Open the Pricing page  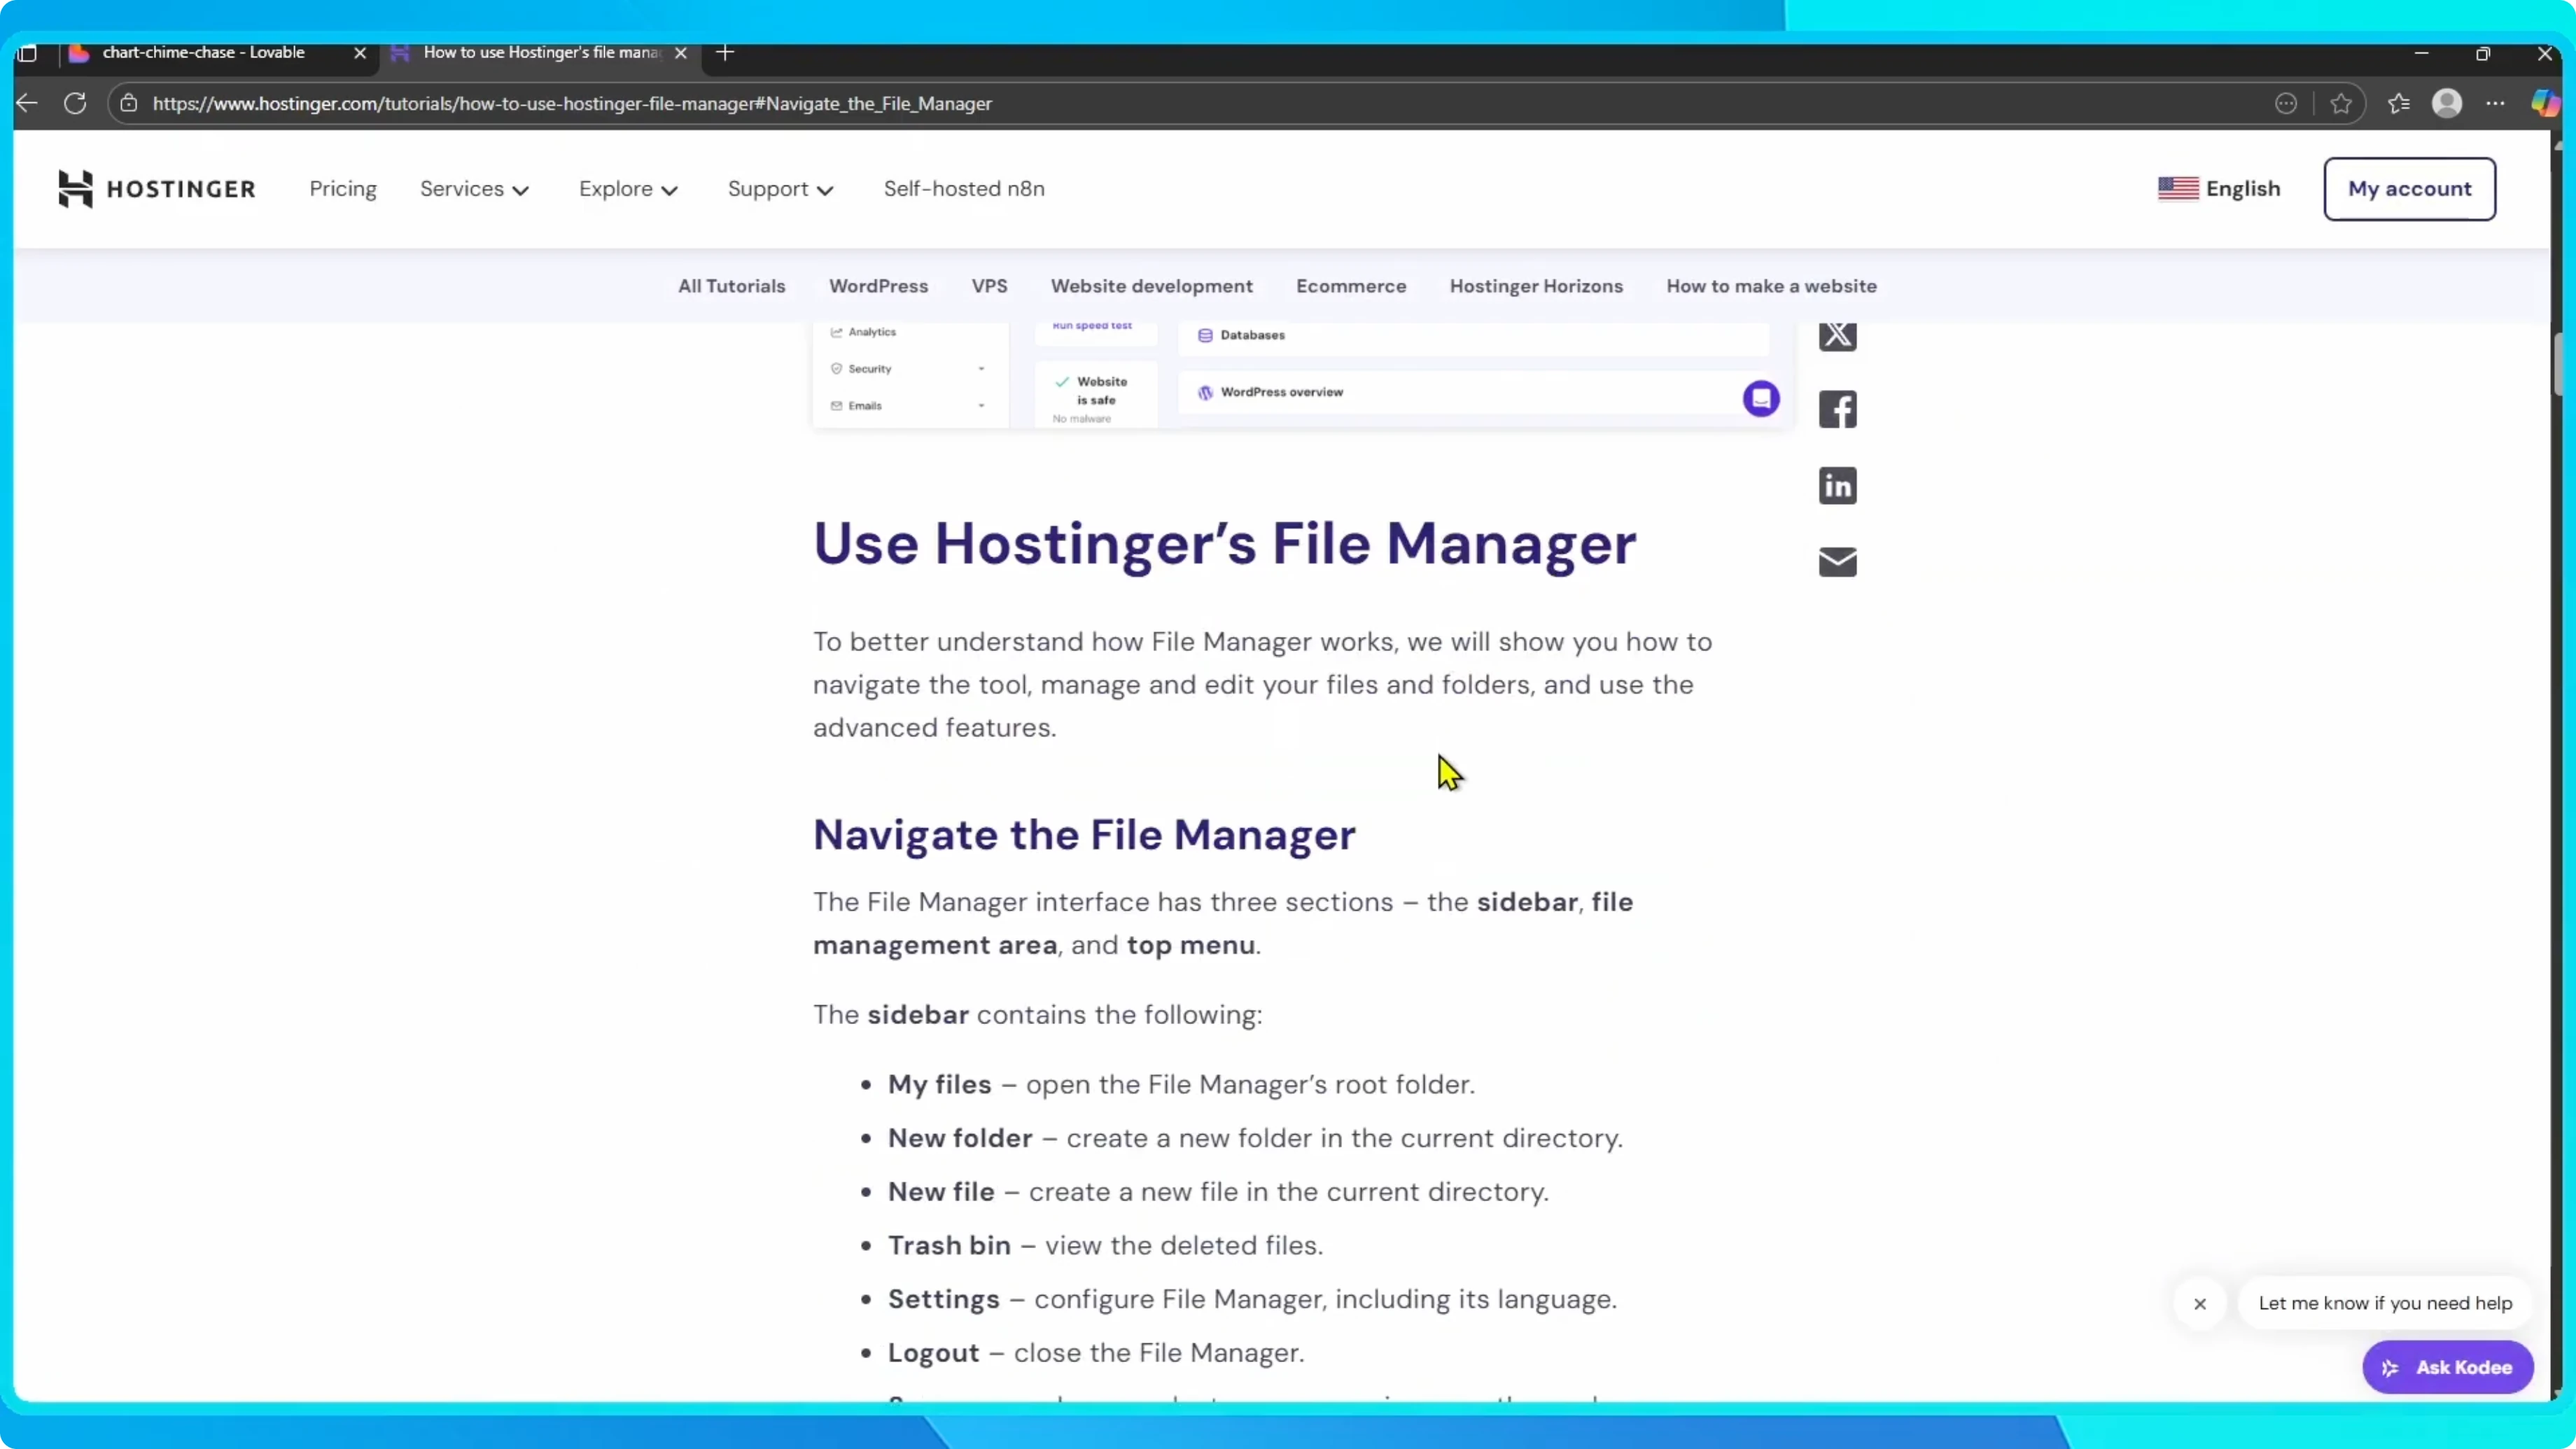[343, 189]
